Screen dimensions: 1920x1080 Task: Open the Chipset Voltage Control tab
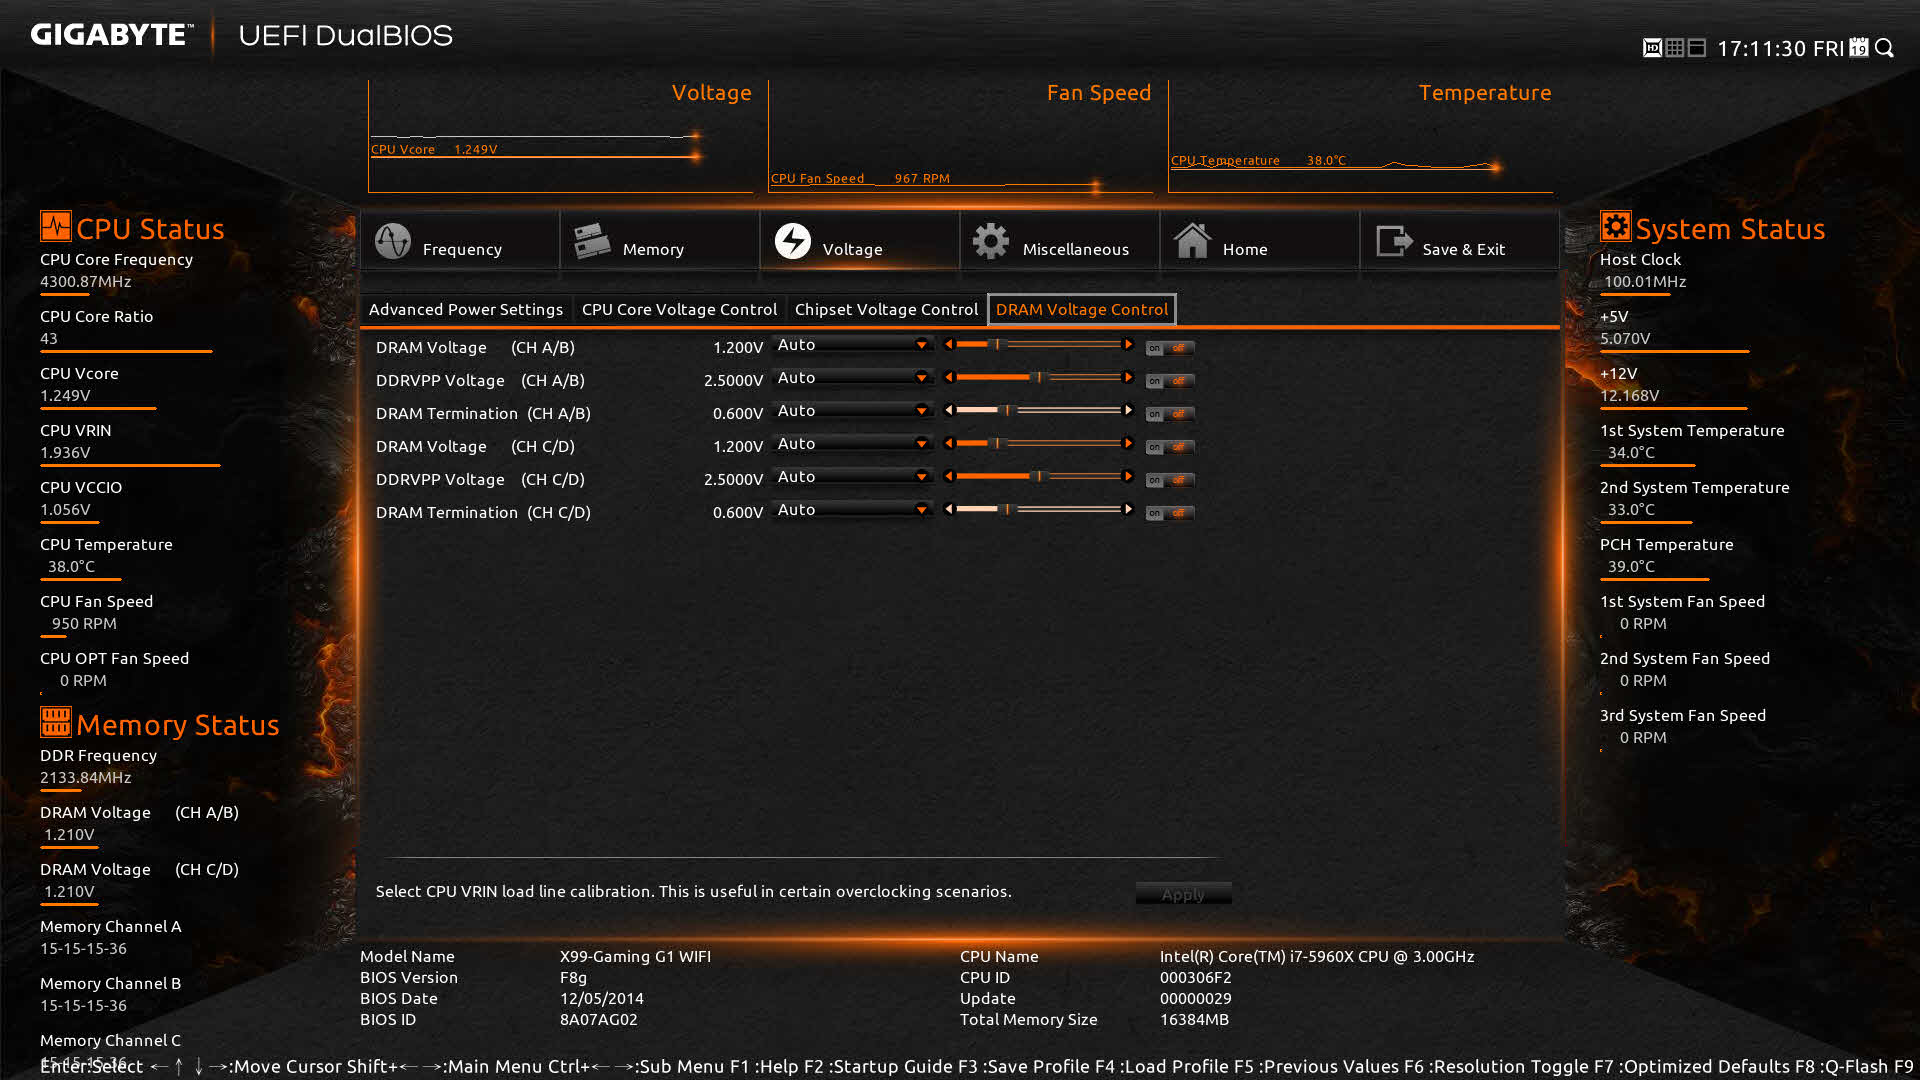[x=886, y=310]
